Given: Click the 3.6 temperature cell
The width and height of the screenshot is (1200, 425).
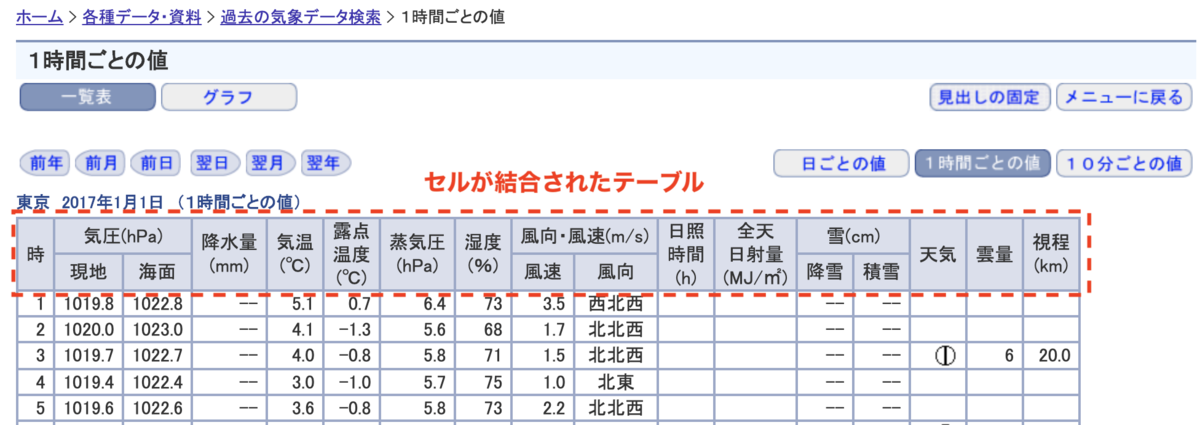Looking at the screenshot, I should [295, 407].
